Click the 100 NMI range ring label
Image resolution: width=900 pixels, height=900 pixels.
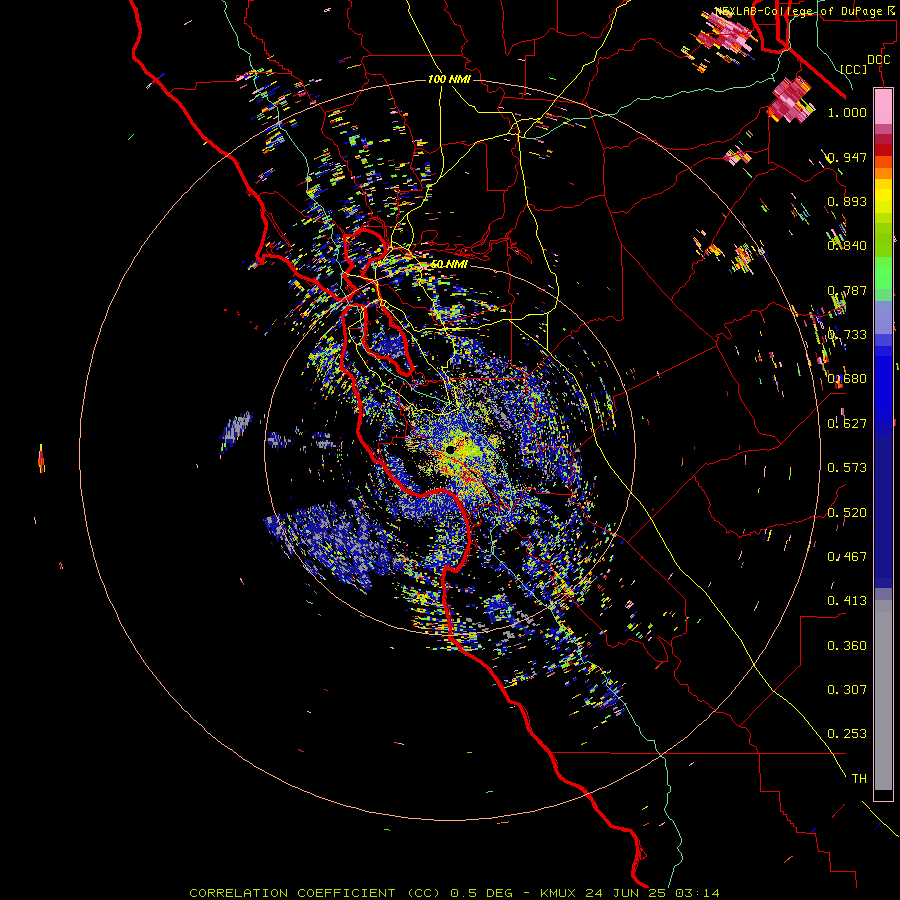449,79
